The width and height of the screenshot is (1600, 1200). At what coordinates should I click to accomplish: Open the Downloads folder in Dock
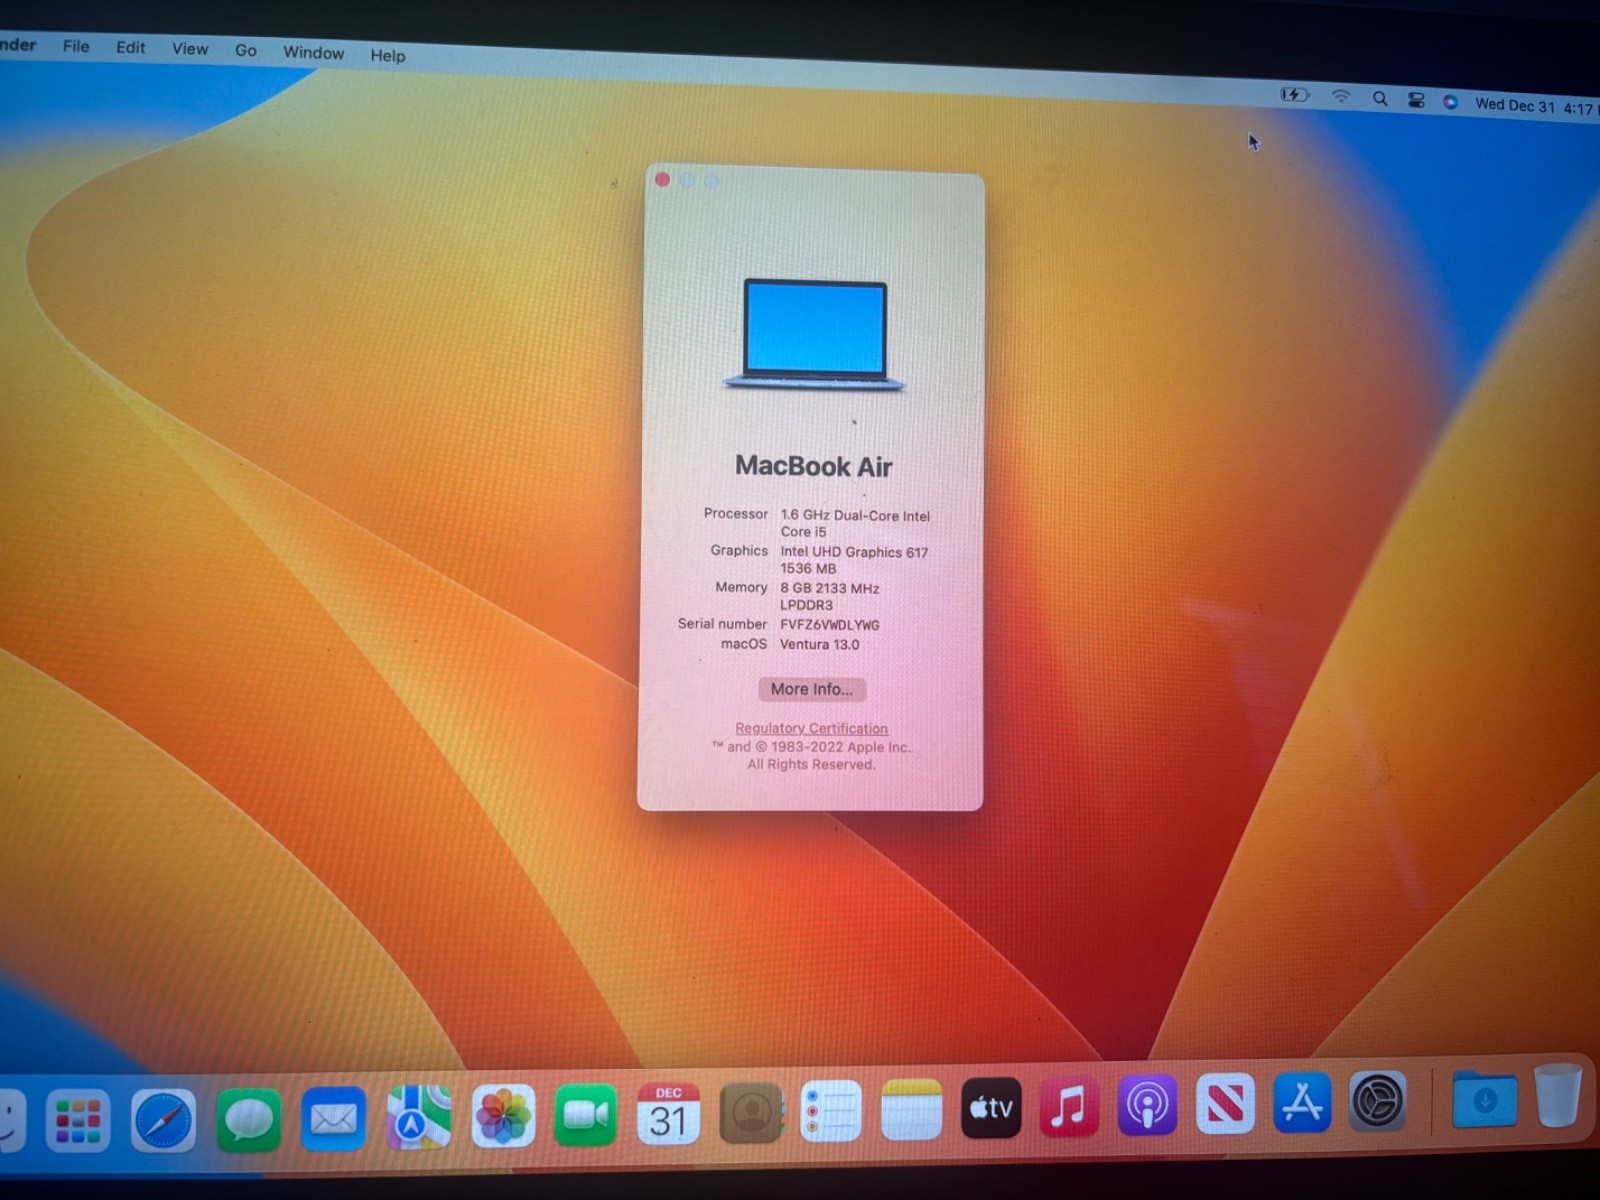pos(1484,1099)
